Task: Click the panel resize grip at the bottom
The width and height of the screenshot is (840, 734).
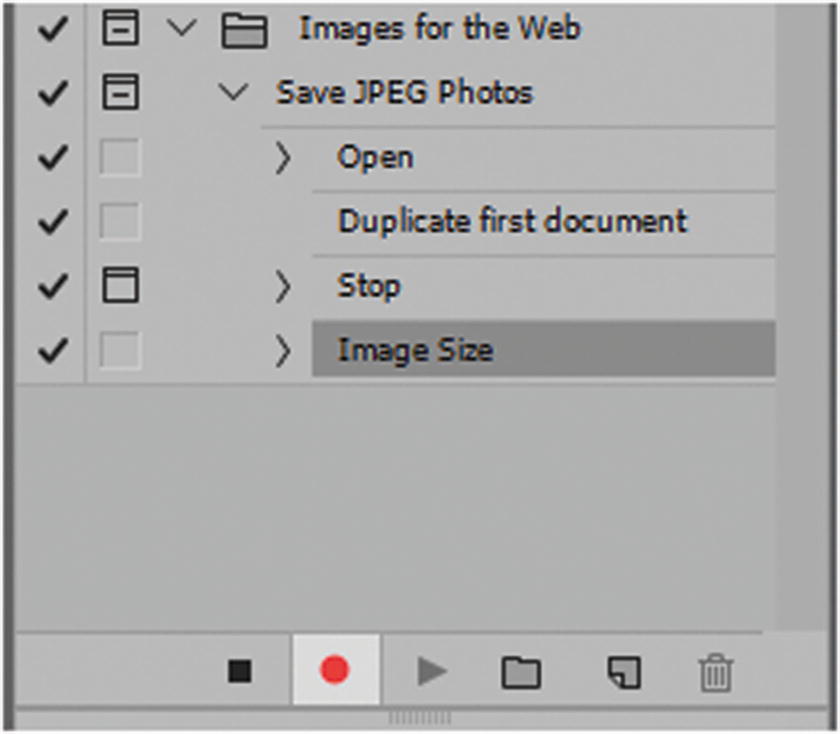Action: pyautogui.click(x=419, y=717)
